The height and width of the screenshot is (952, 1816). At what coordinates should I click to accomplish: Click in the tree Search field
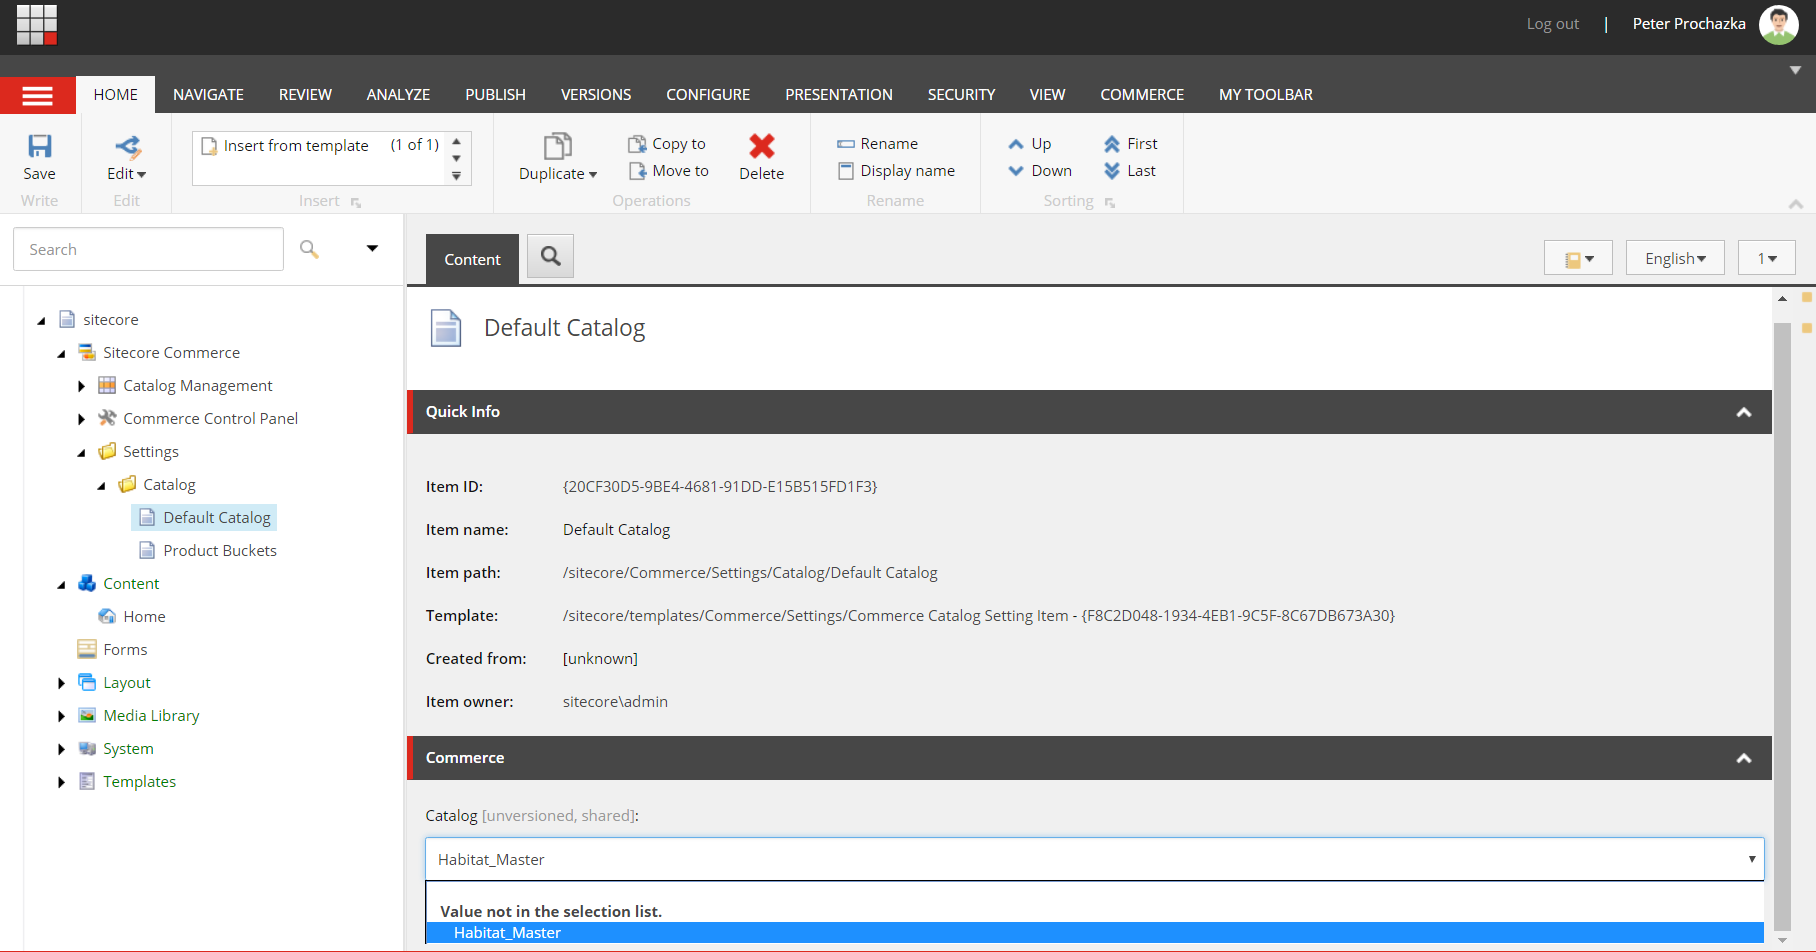[x=148, y=249]
